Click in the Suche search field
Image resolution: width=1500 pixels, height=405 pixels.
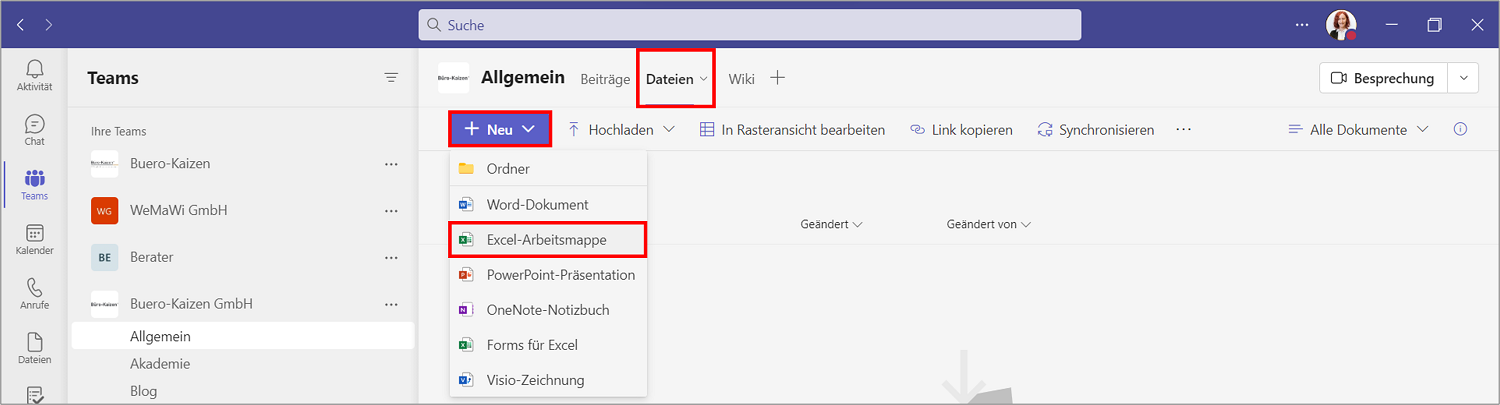(749, 25)
